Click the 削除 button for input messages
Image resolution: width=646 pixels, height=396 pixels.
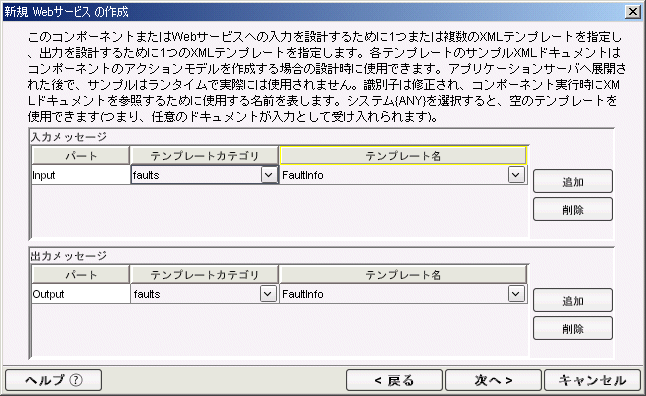click(x=573, y=209)
